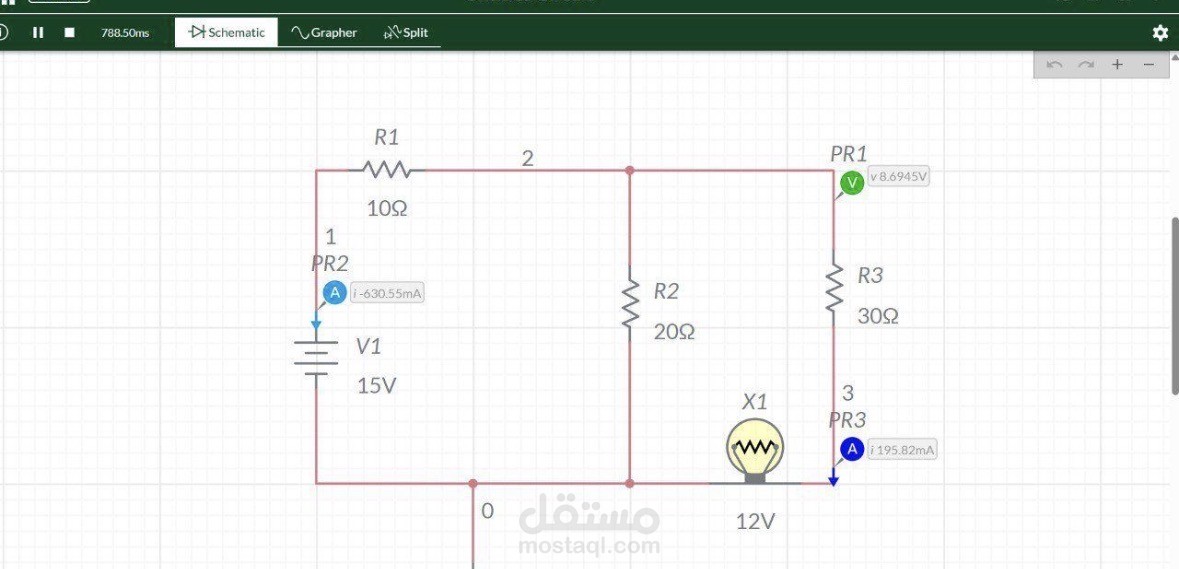Screen dimensions: 1179x569
Task: Open the Grapher tab
Action: [x=324, y=32]
